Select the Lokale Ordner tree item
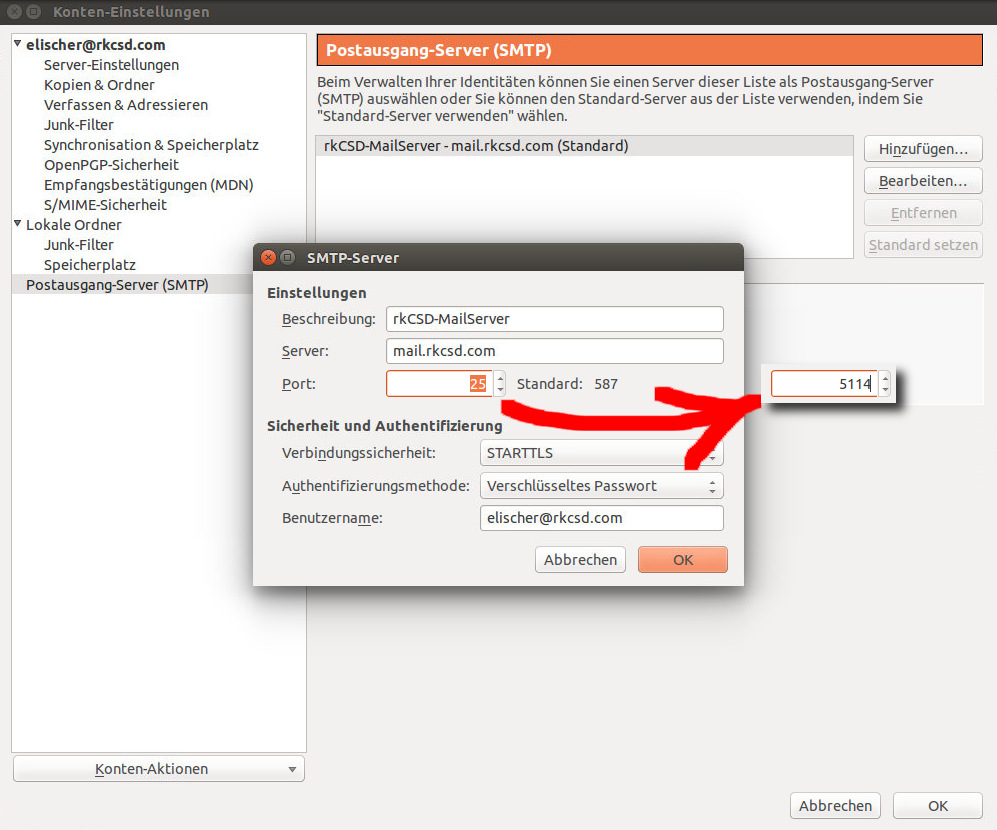 (x=74, y=225)
